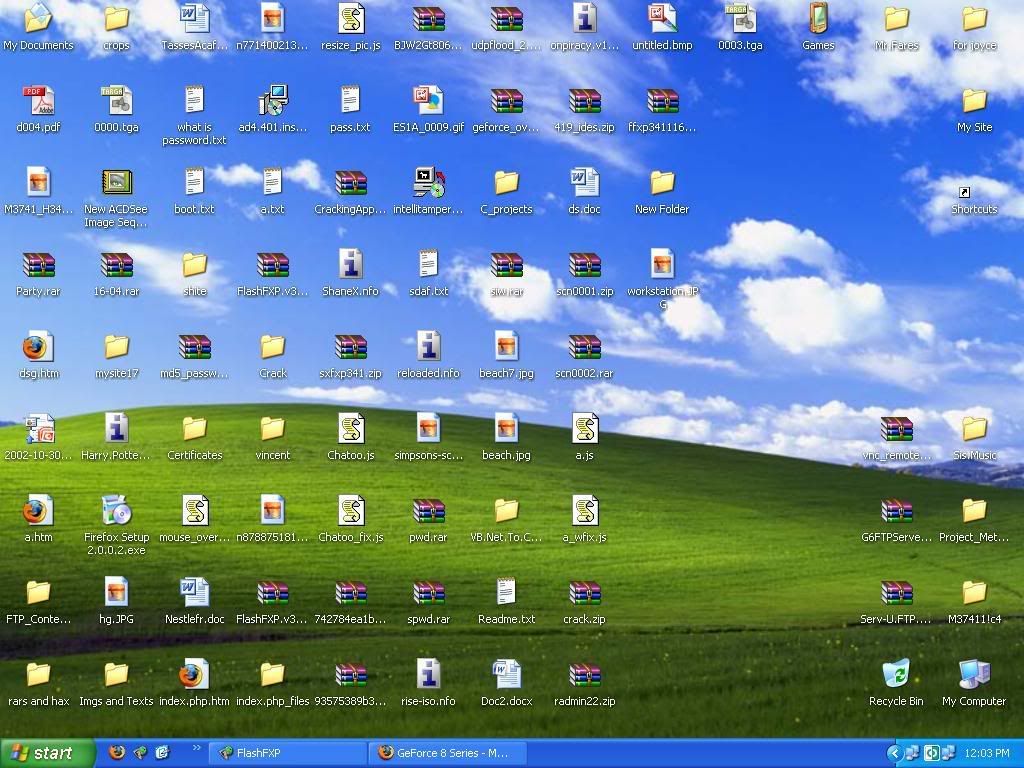The image size is (1024, 768).
Task: Switch to the GeForce 8 Series taskbar window
Action: [446, 753]
